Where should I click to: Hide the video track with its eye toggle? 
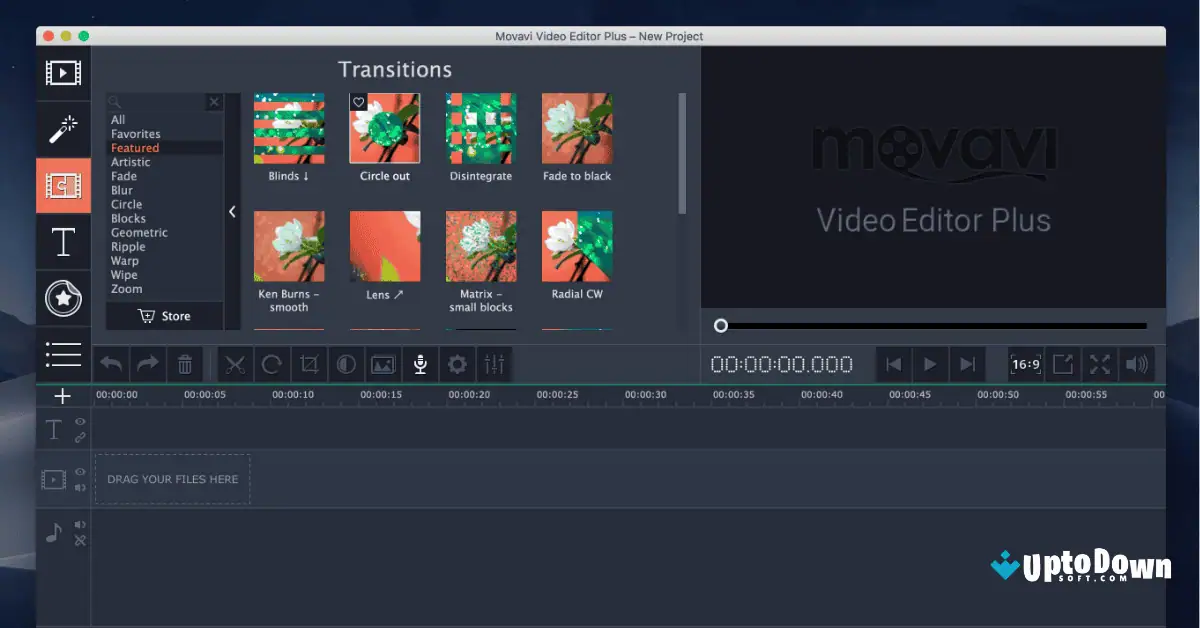80,470
